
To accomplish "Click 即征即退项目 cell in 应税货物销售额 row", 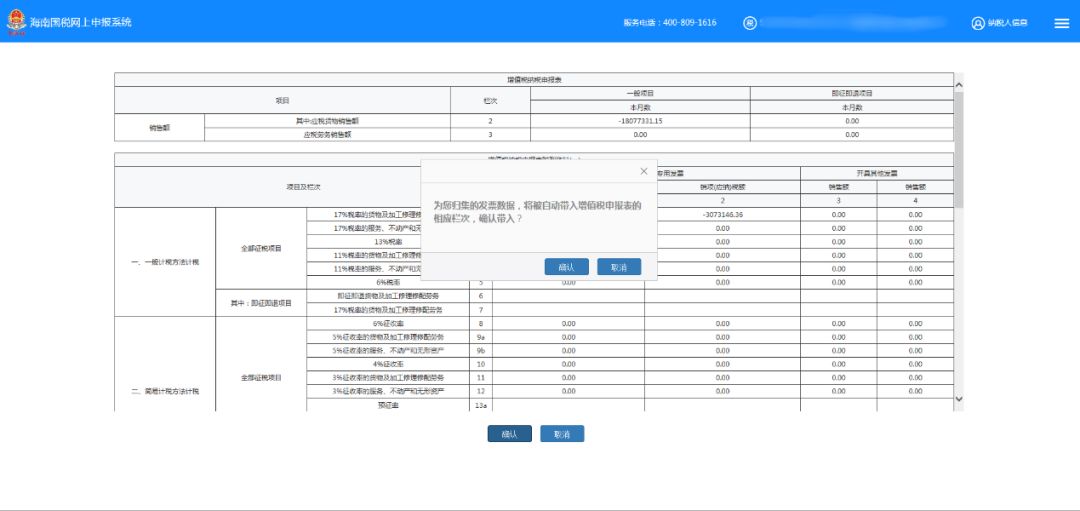I will (x=851, y=121).
